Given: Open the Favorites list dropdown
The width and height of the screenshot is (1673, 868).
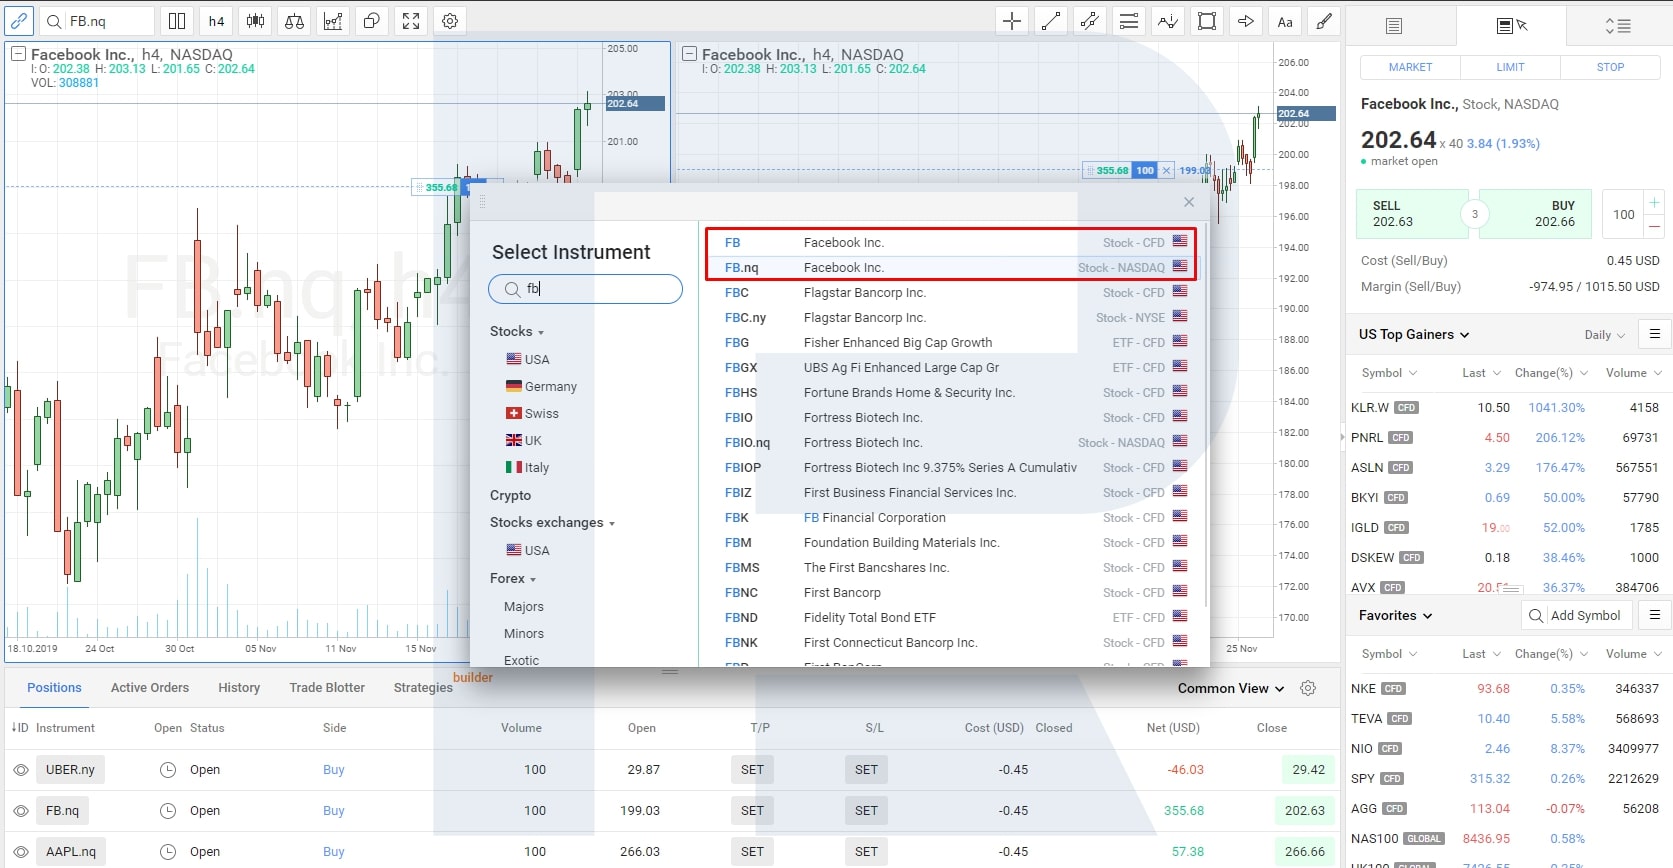Looking at the screenshot, I should click(x=1395, y=616).
